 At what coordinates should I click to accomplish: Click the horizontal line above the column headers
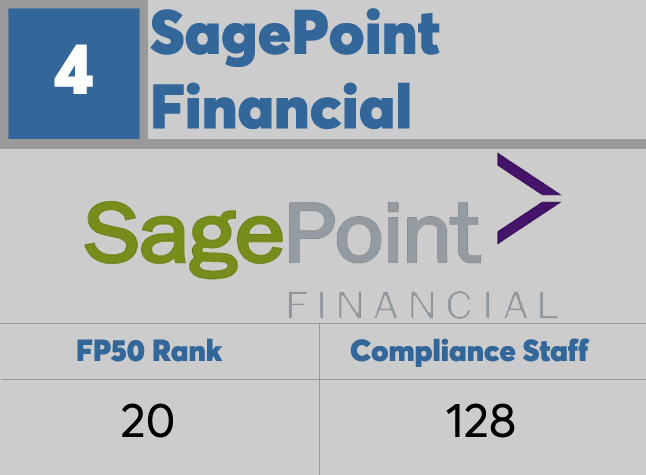coord(323,323)
